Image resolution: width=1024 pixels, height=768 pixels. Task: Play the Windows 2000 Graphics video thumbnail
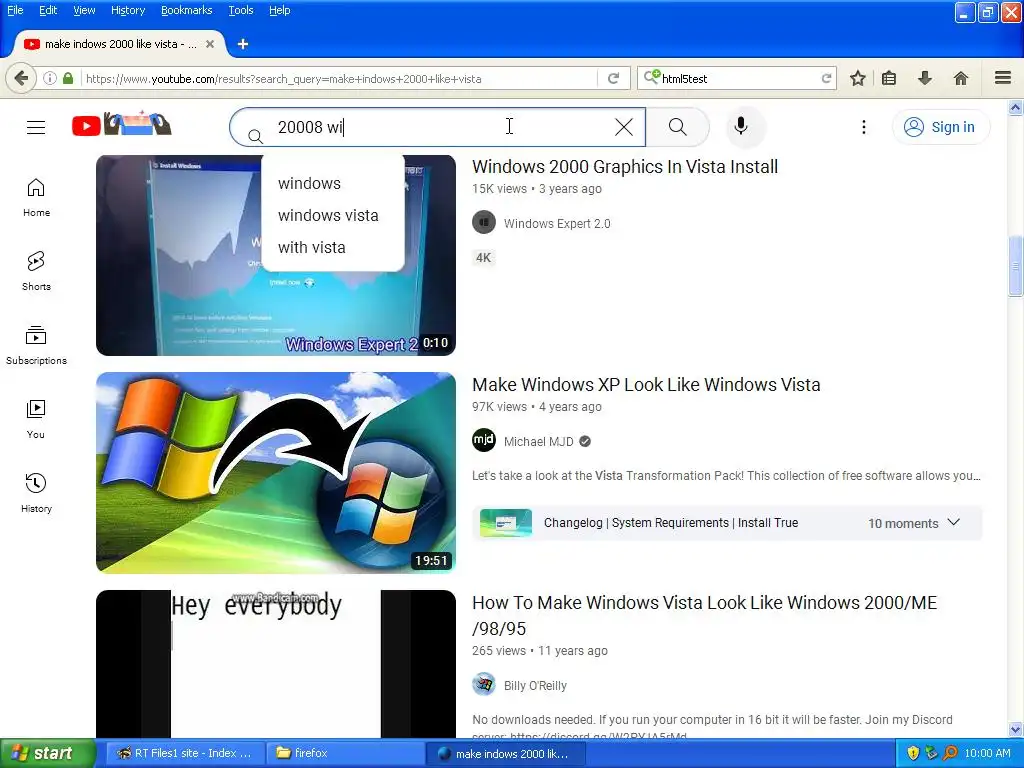coord(276,255)
